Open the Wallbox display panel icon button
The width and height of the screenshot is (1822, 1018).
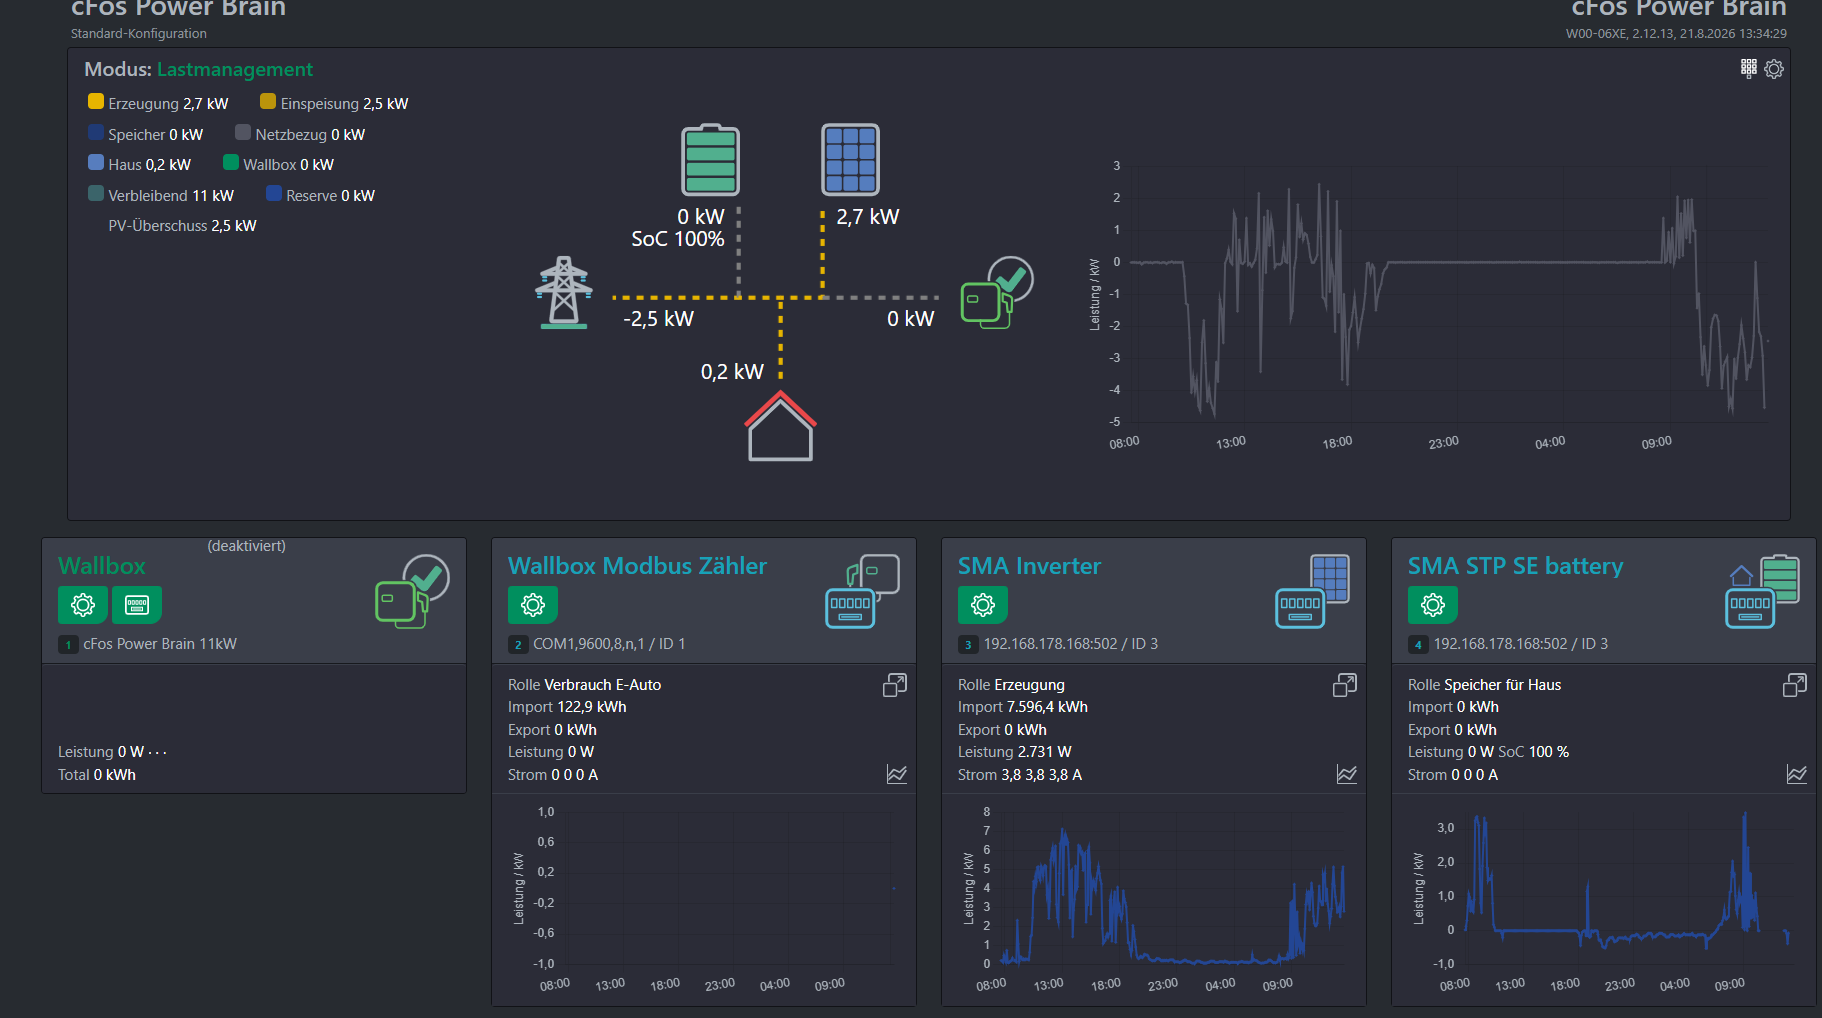point(137,604)
